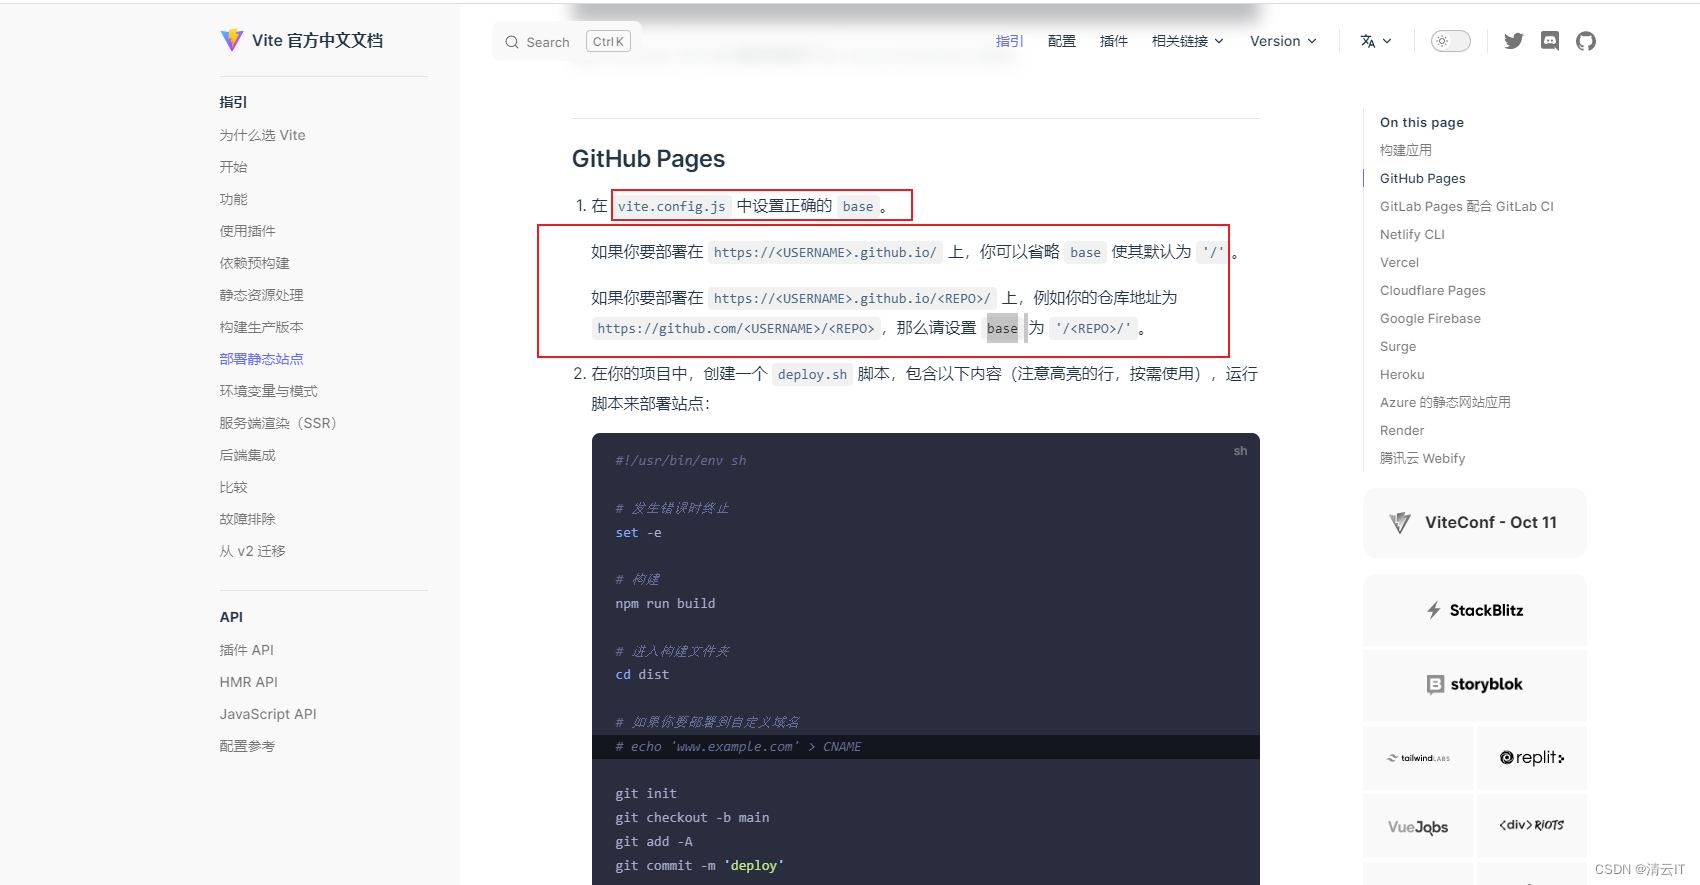
Task: Click the deploy.sh inline code
Action: (812, 374)
